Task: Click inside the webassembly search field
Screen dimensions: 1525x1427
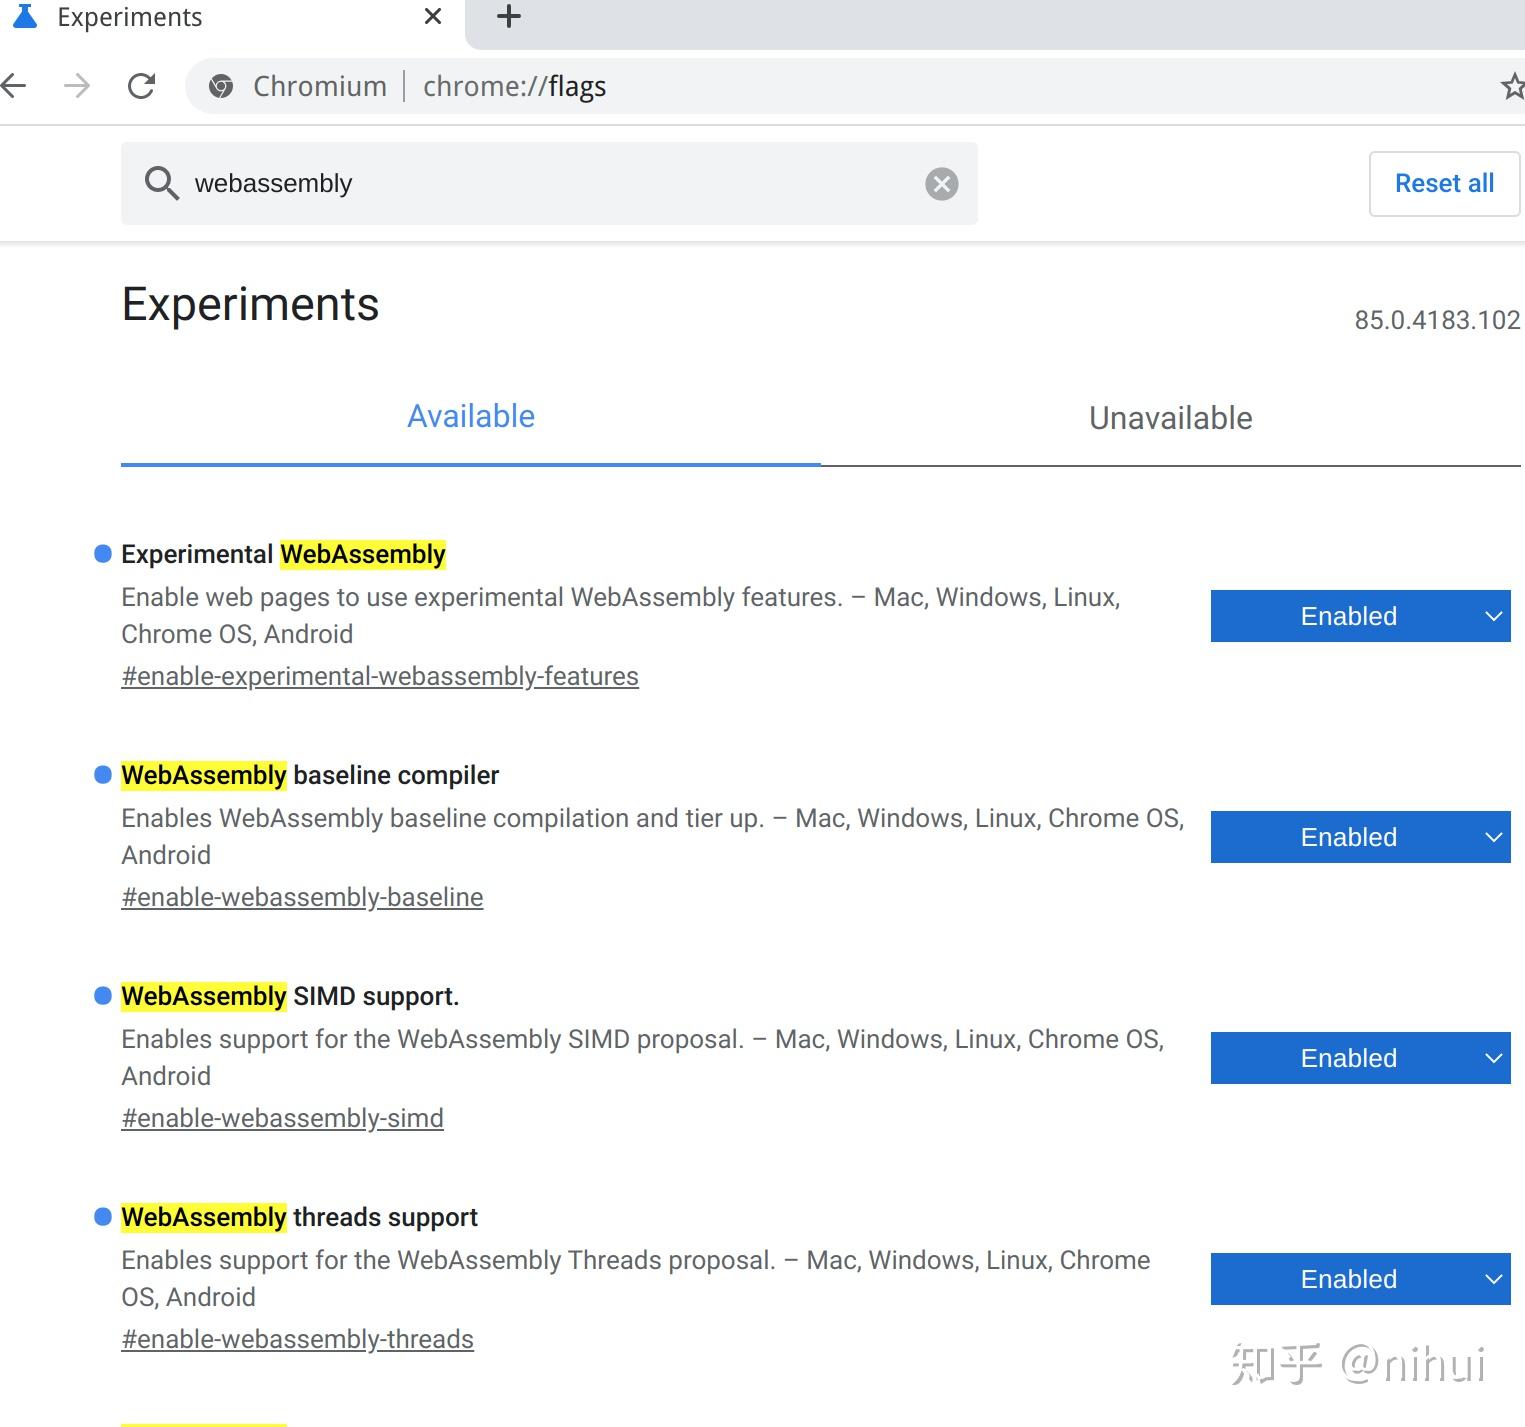Action: [550, 183]
